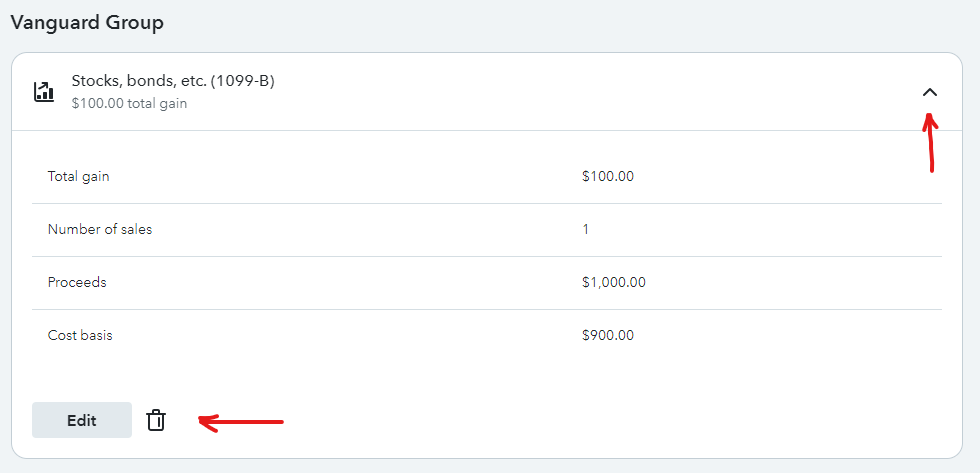Click the "Vanguard Group" heading
Screen dimensions: 980x473
pyautogui.click(x=87, y=22)
